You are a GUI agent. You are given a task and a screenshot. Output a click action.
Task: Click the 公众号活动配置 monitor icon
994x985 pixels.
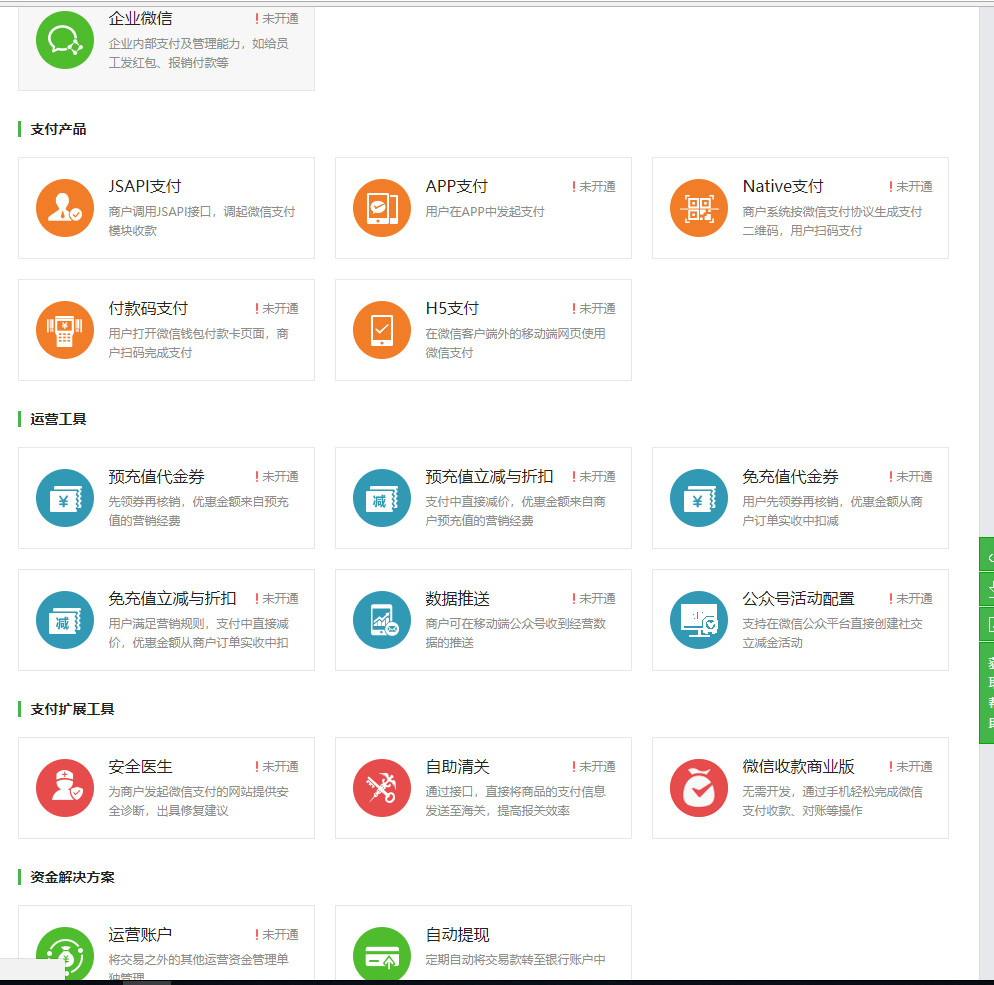click(x=699, y=620)
